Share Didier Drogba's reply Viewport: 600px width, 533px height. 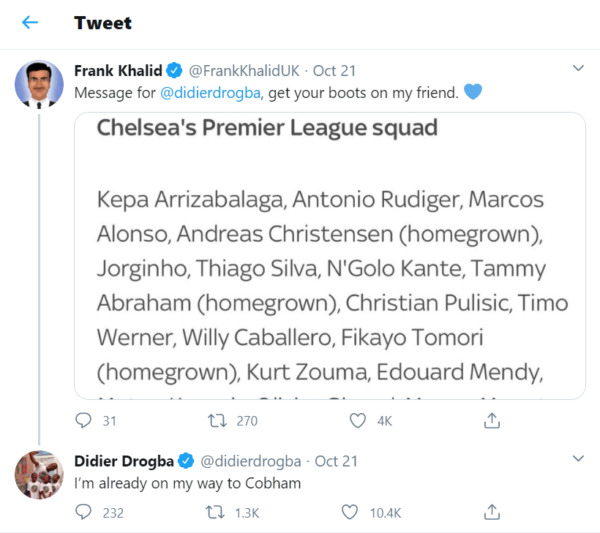click(x=491, y=512)
